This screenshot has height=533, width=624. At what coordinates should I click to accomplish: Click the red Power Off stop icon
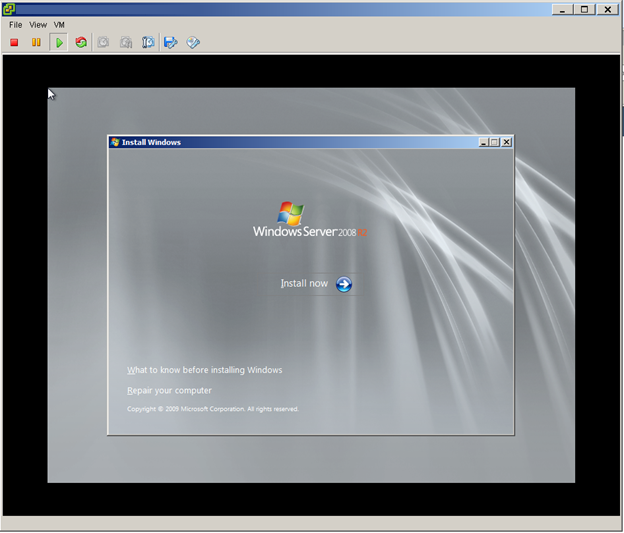point(14,42)
